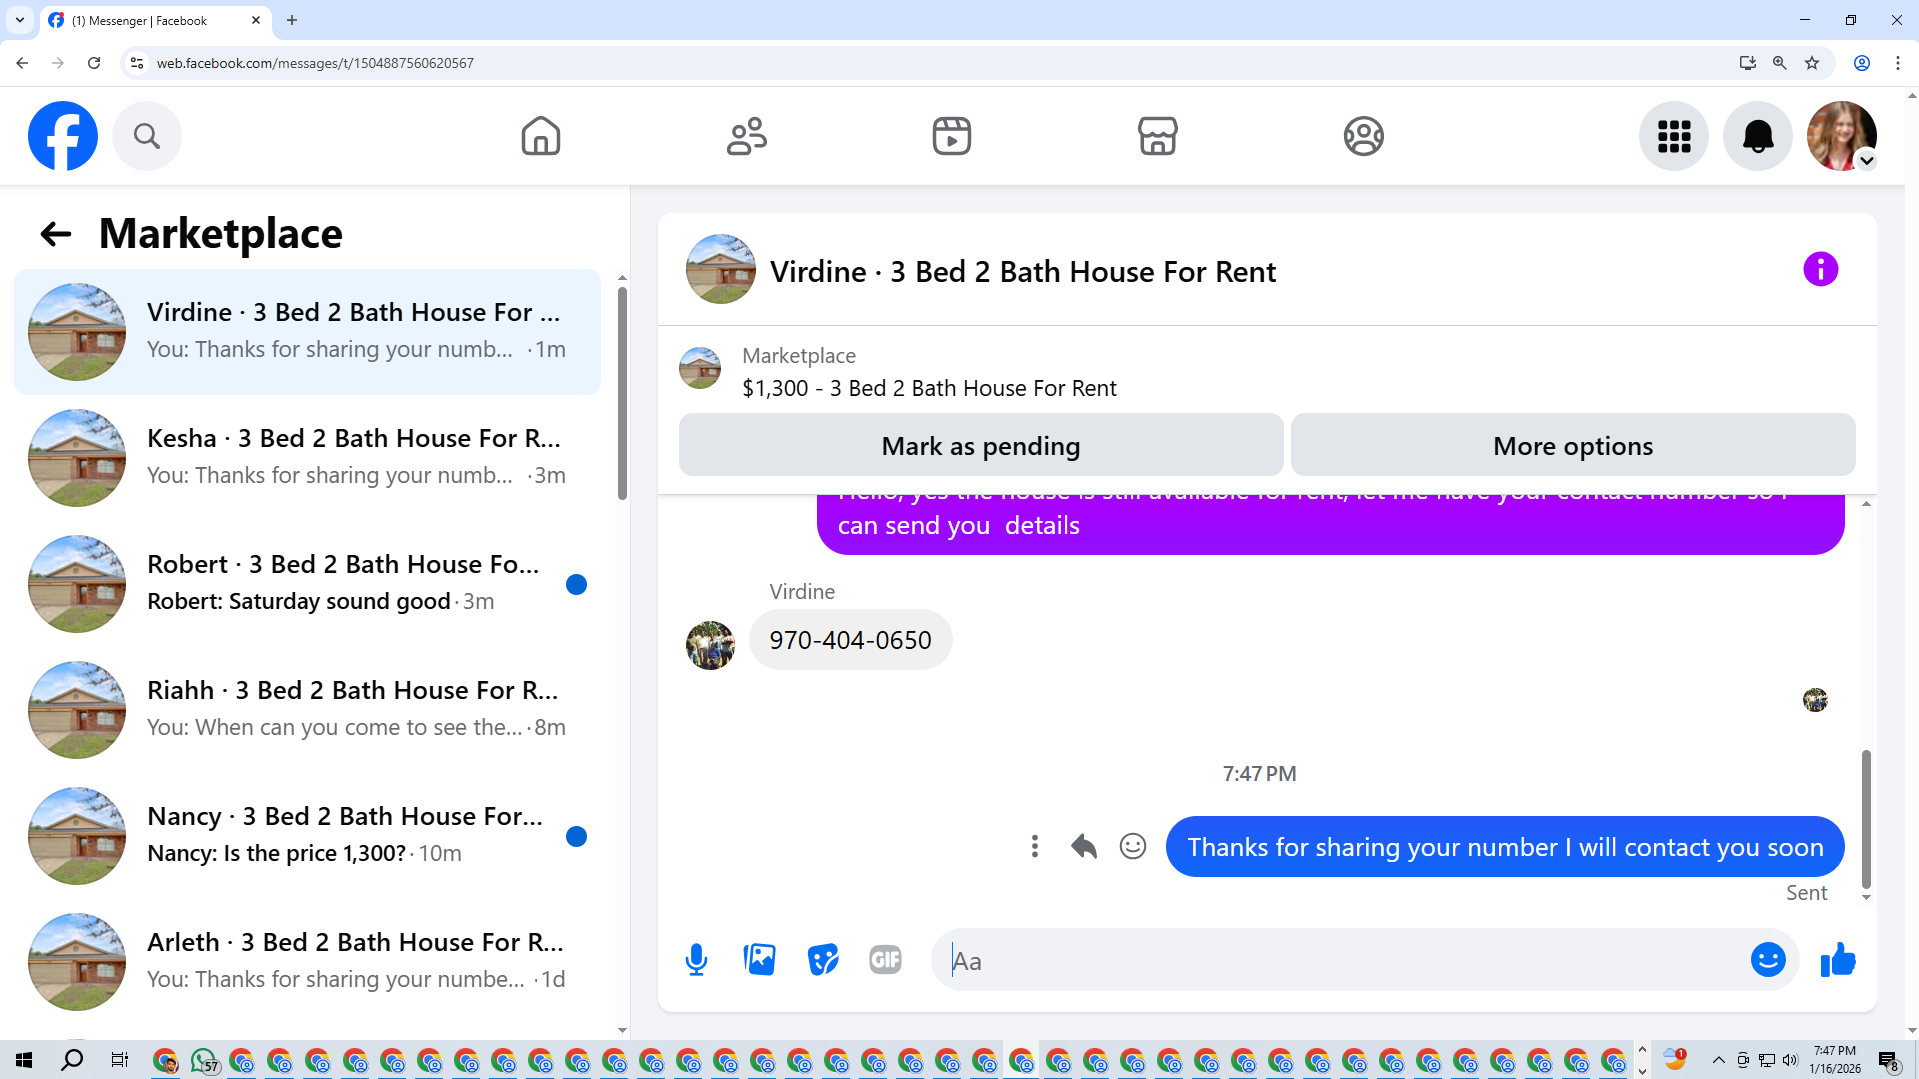Open the emoji picker in message box

click(x=1768, y=960)
